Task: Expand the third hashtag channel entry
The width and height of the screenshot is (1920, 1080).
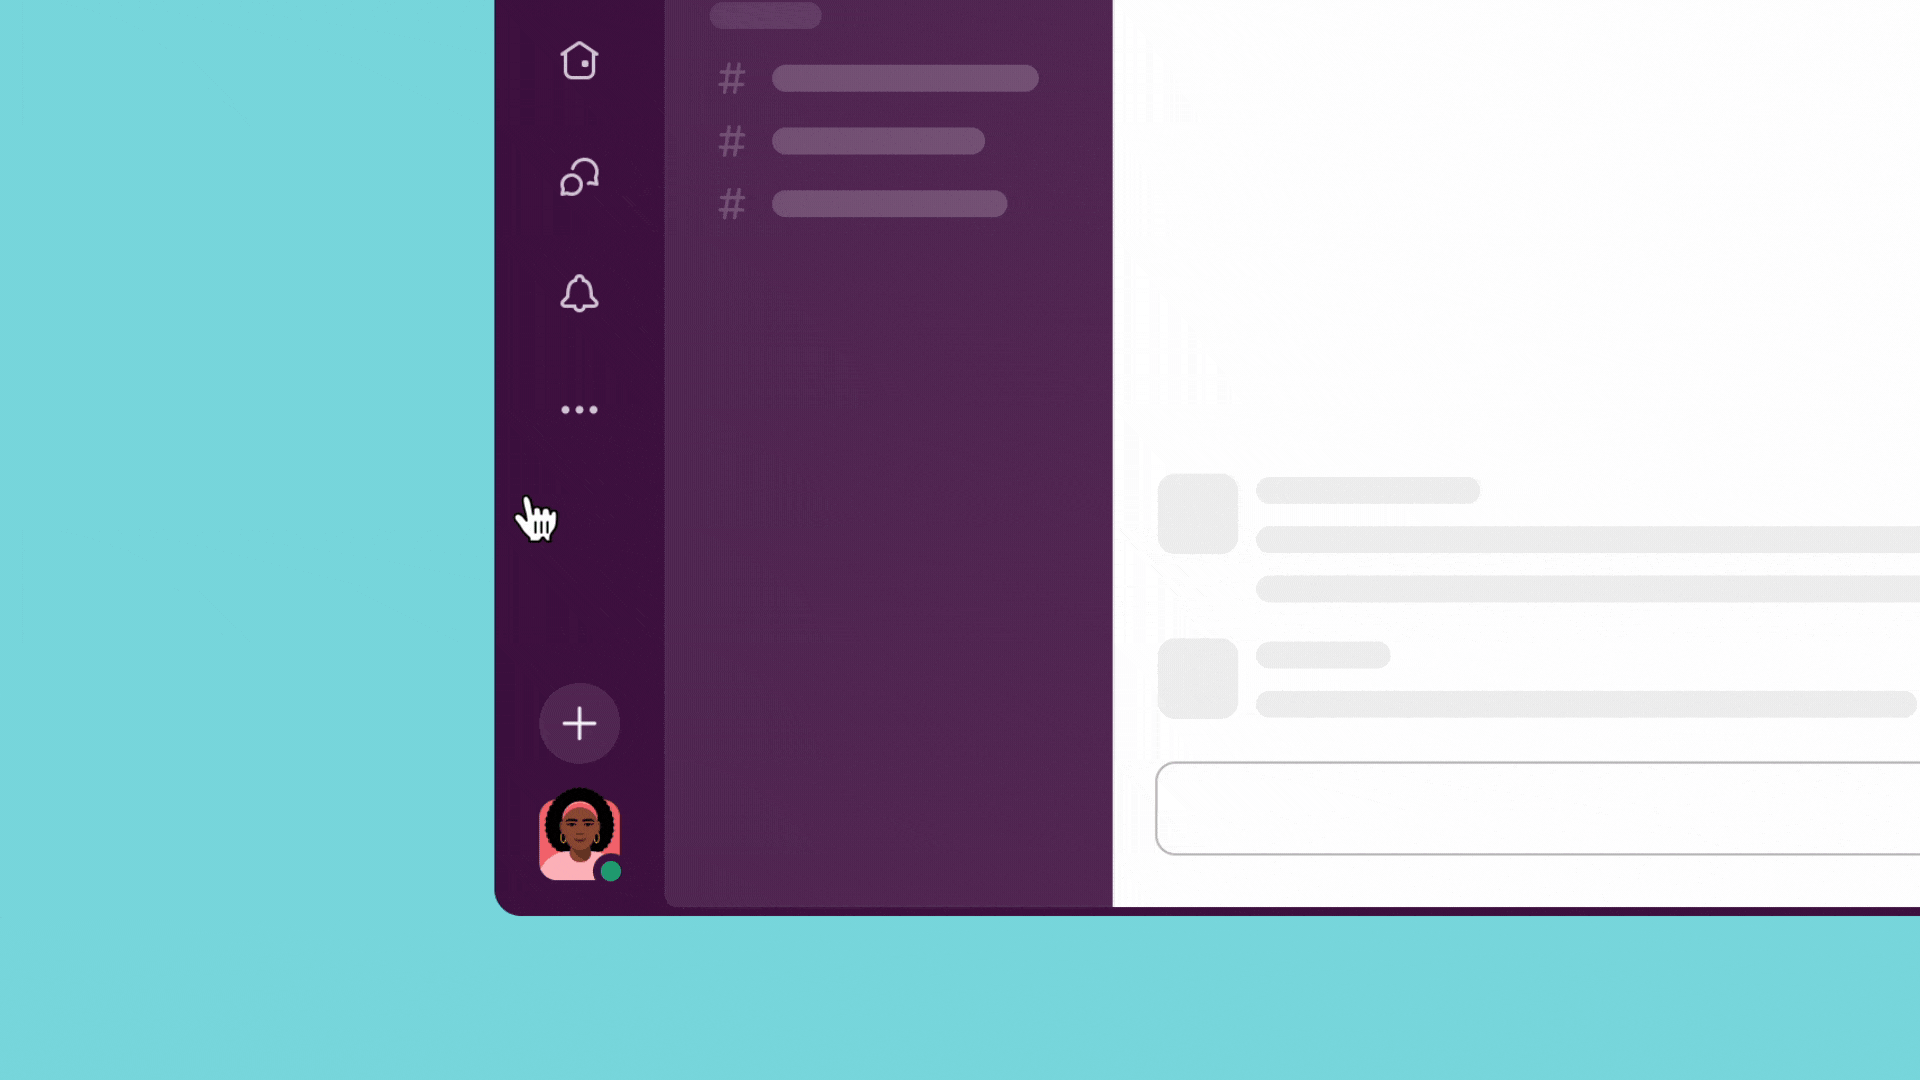Action: click(884, 203)
